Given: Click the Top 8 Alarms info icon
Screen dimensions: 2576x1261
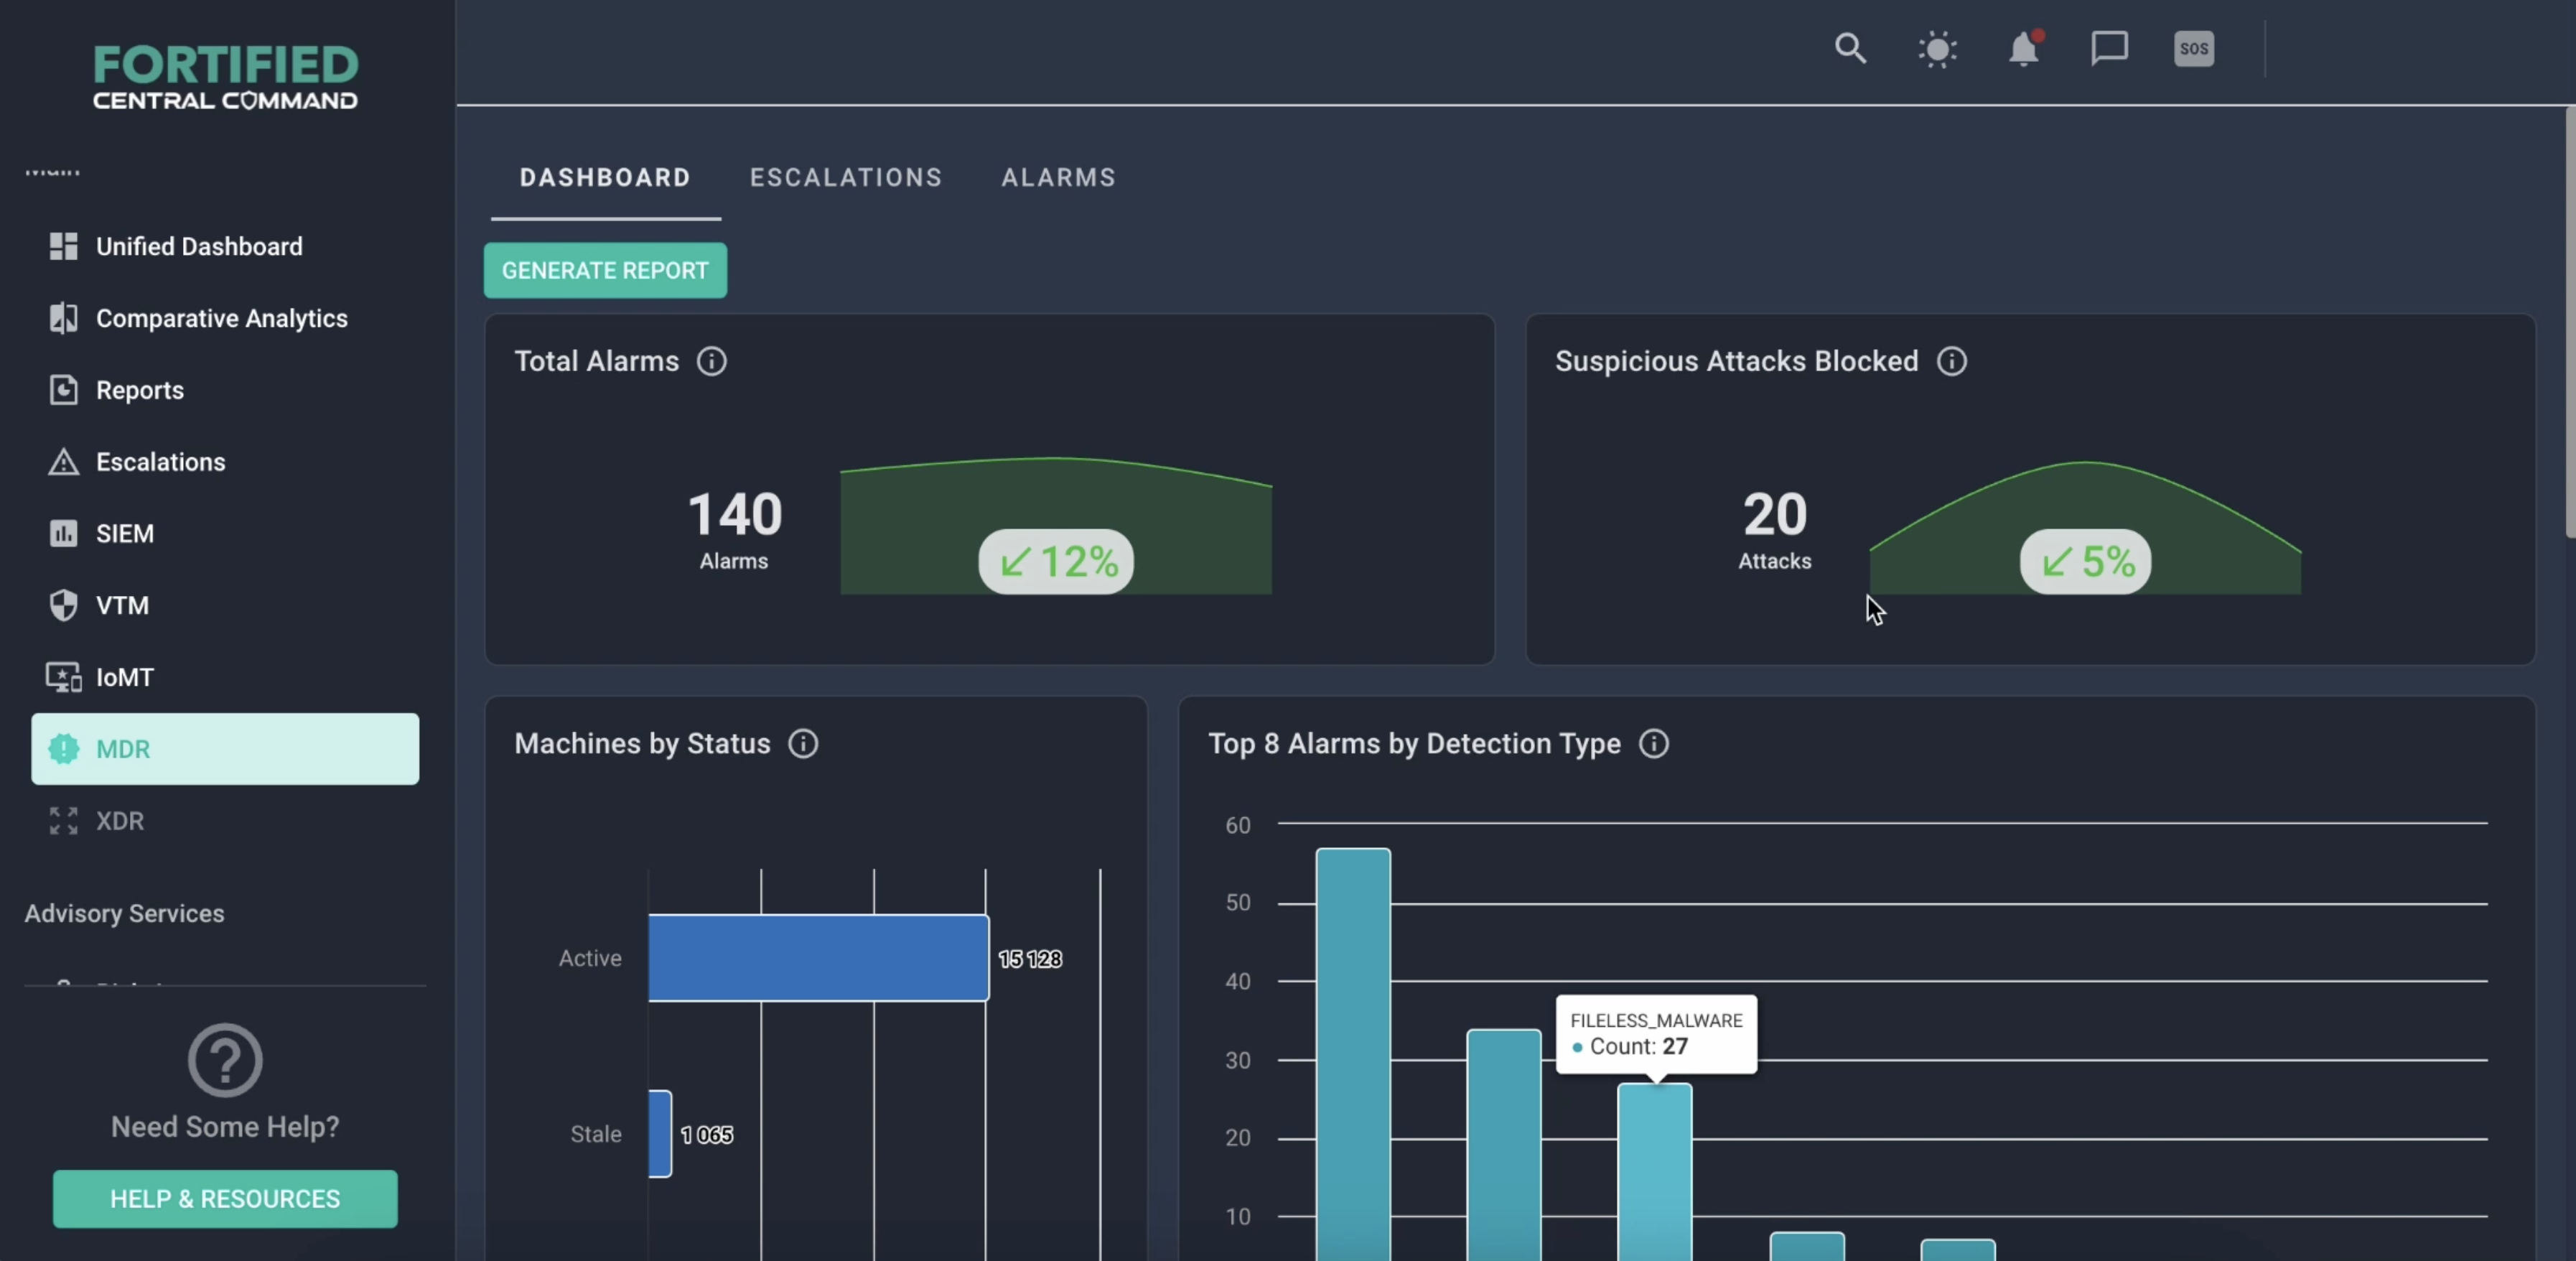Looking at the screenshot, I should tap(1654, 744).
